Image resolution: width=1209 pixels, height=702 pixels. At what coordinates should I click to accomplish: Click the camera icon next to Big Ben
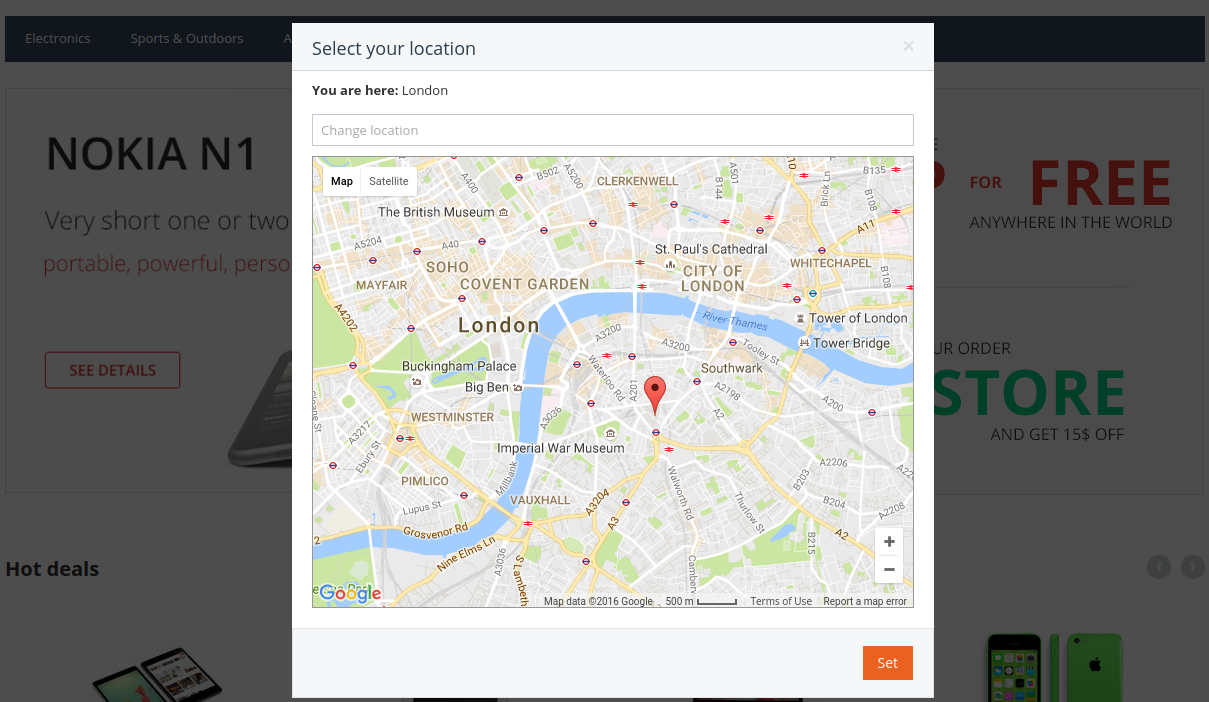(517, 388)
